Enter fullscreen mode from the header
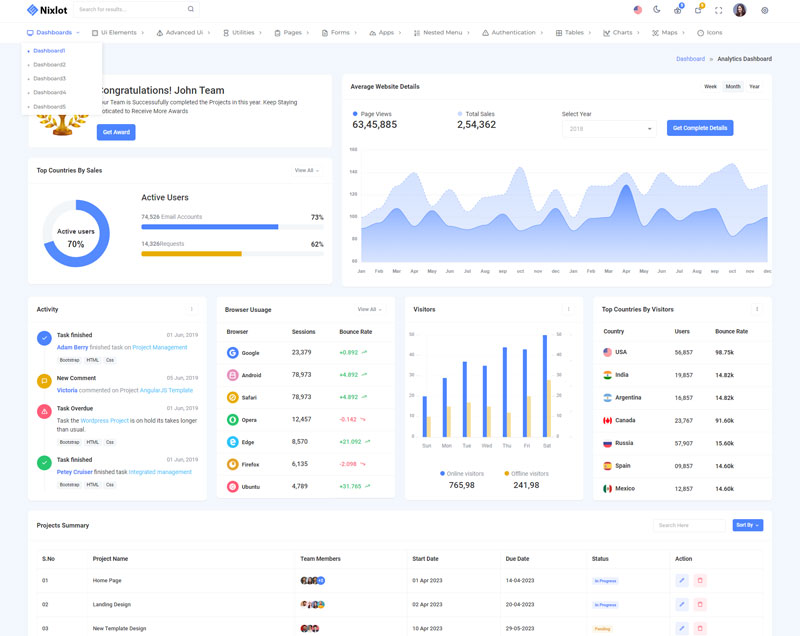 pos(718,10)
